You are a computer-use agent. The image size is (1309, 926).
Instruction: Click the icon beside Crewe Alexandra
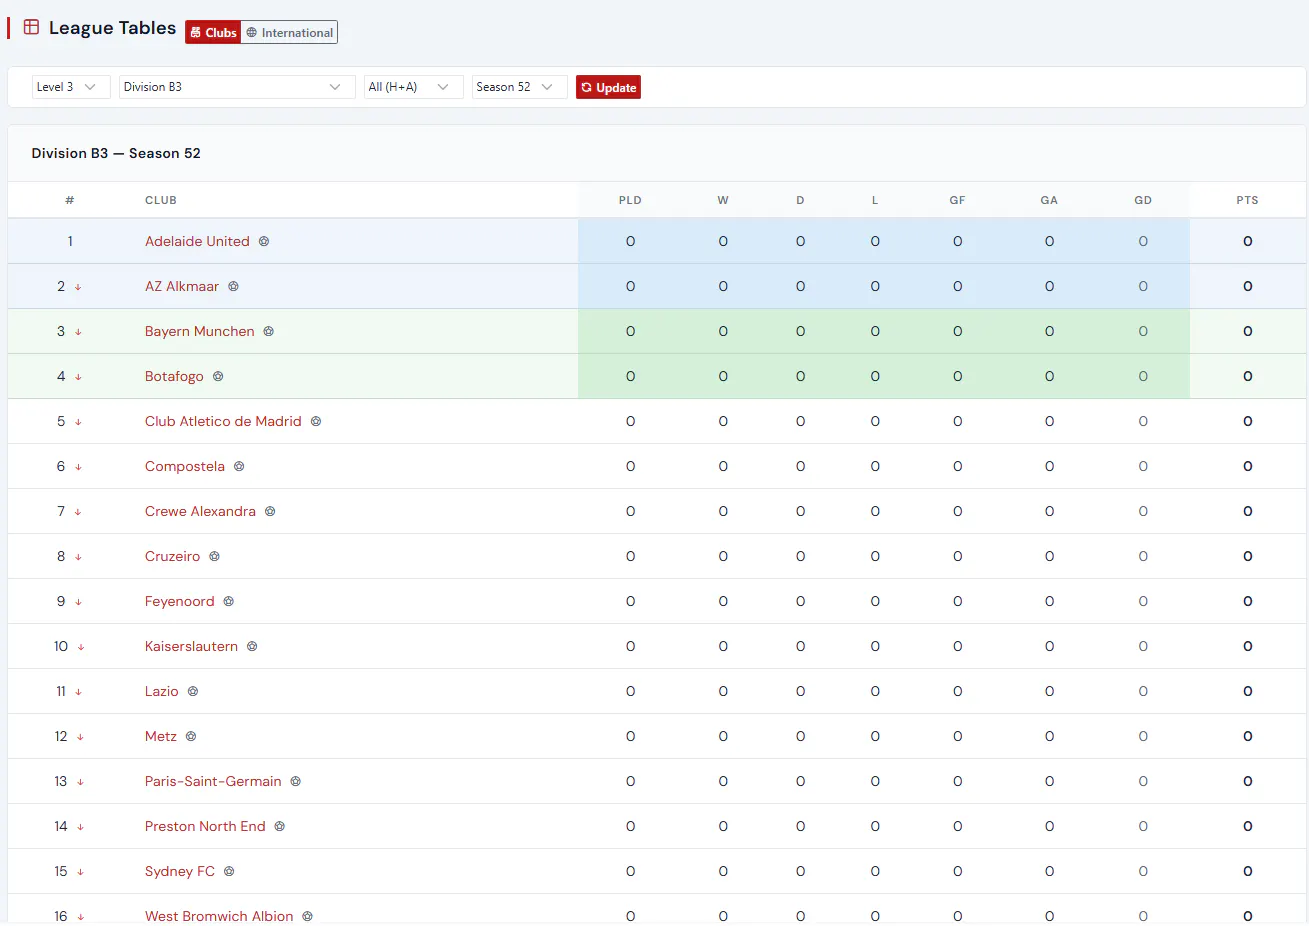[x=270, y=511]
